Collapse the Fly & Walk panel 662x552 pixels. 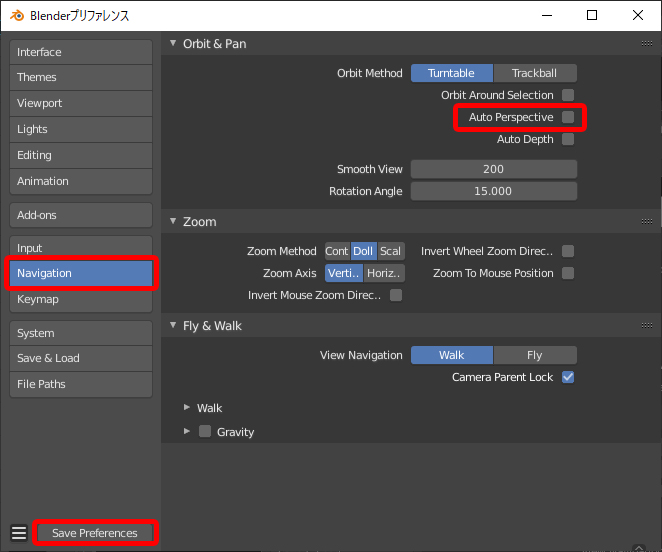[x=173, y=325]
